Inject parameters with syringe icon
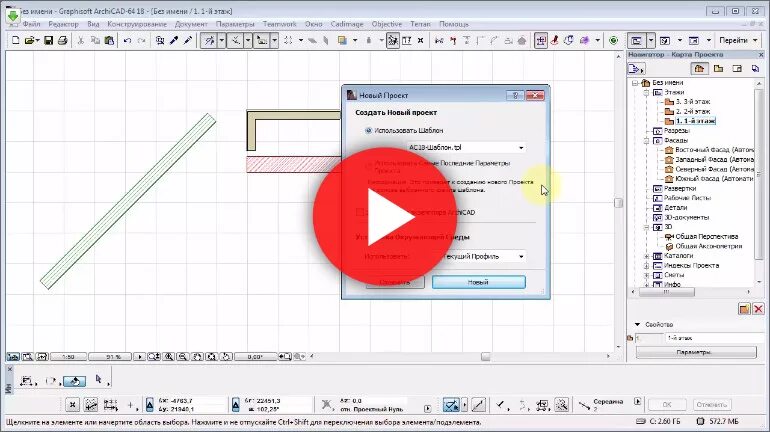Viewport: 770px width, 432px height. pos(188,40)
